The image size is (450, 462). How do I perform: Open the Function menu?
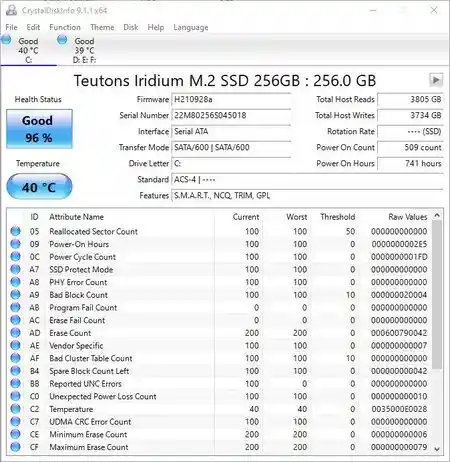(65, 27)
